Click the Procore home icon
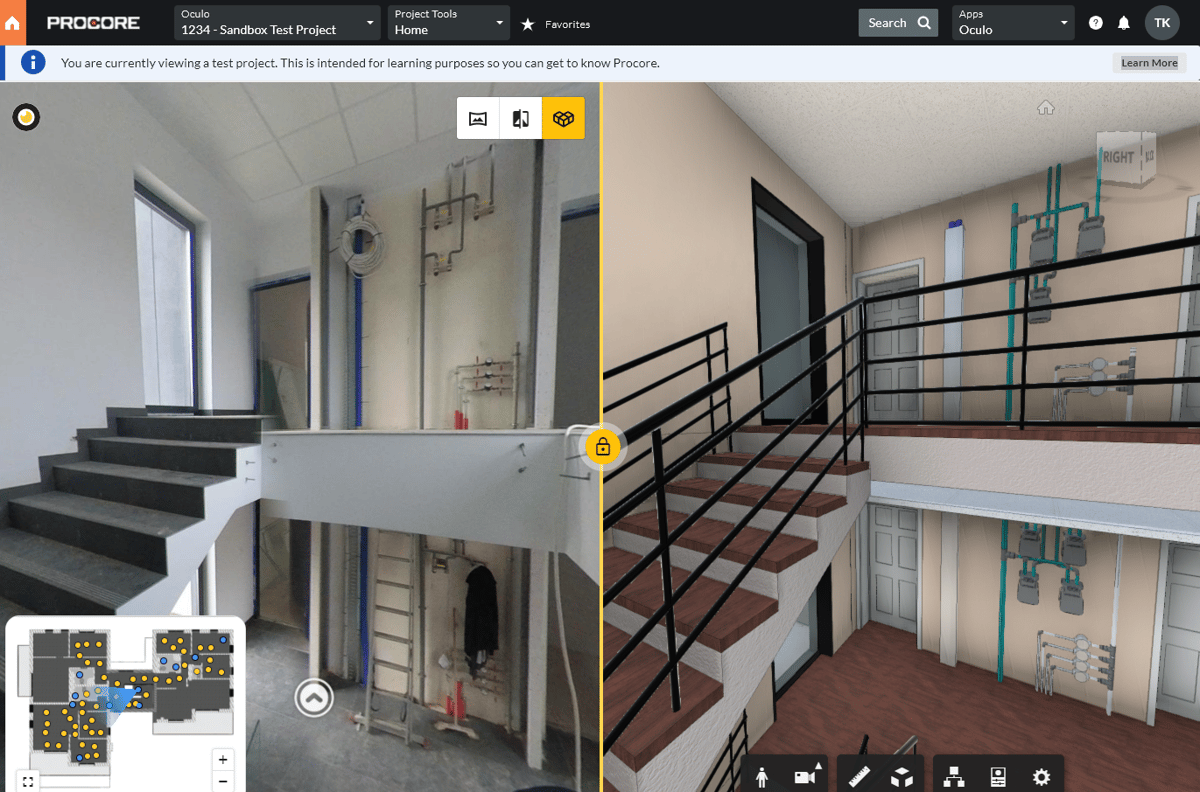Viewport: 1200px width, 792px height. (x=13, y=22)
